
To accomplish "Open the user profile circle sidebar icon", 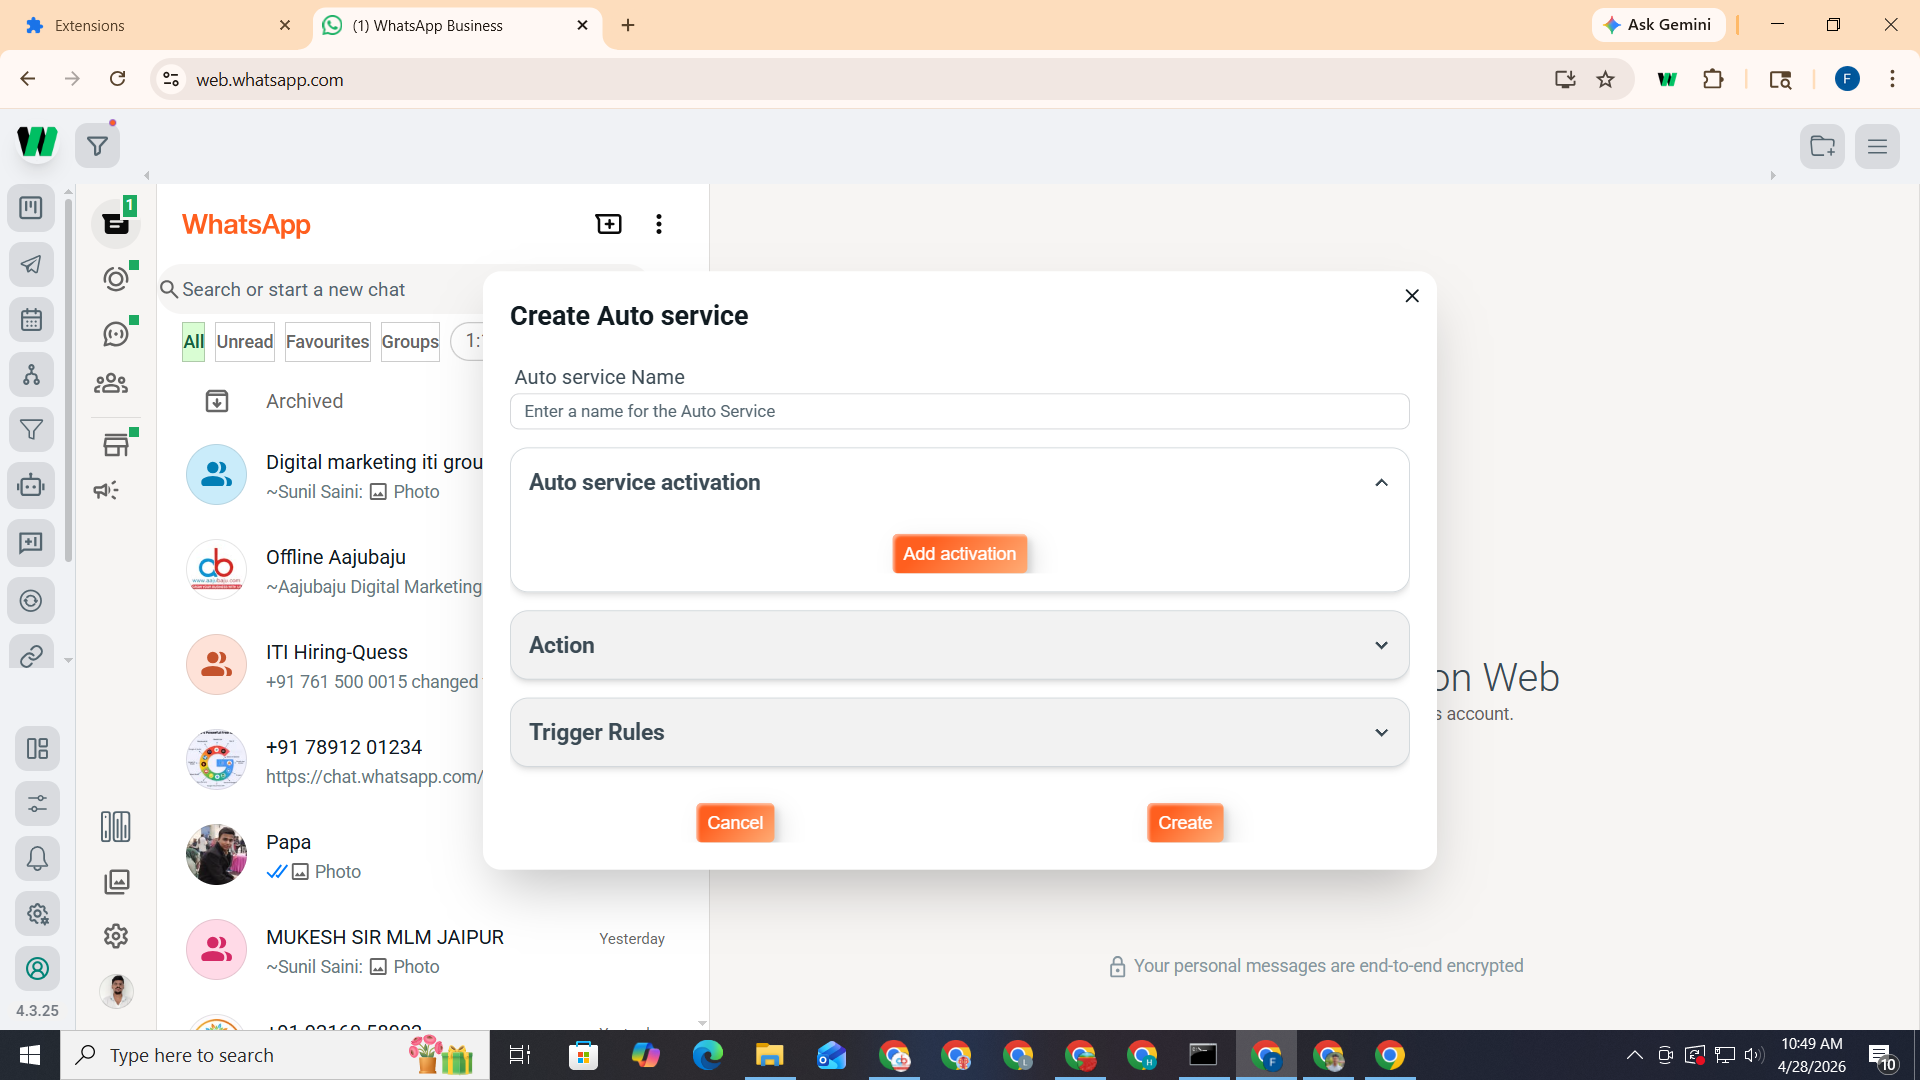I will coord(37,968).
